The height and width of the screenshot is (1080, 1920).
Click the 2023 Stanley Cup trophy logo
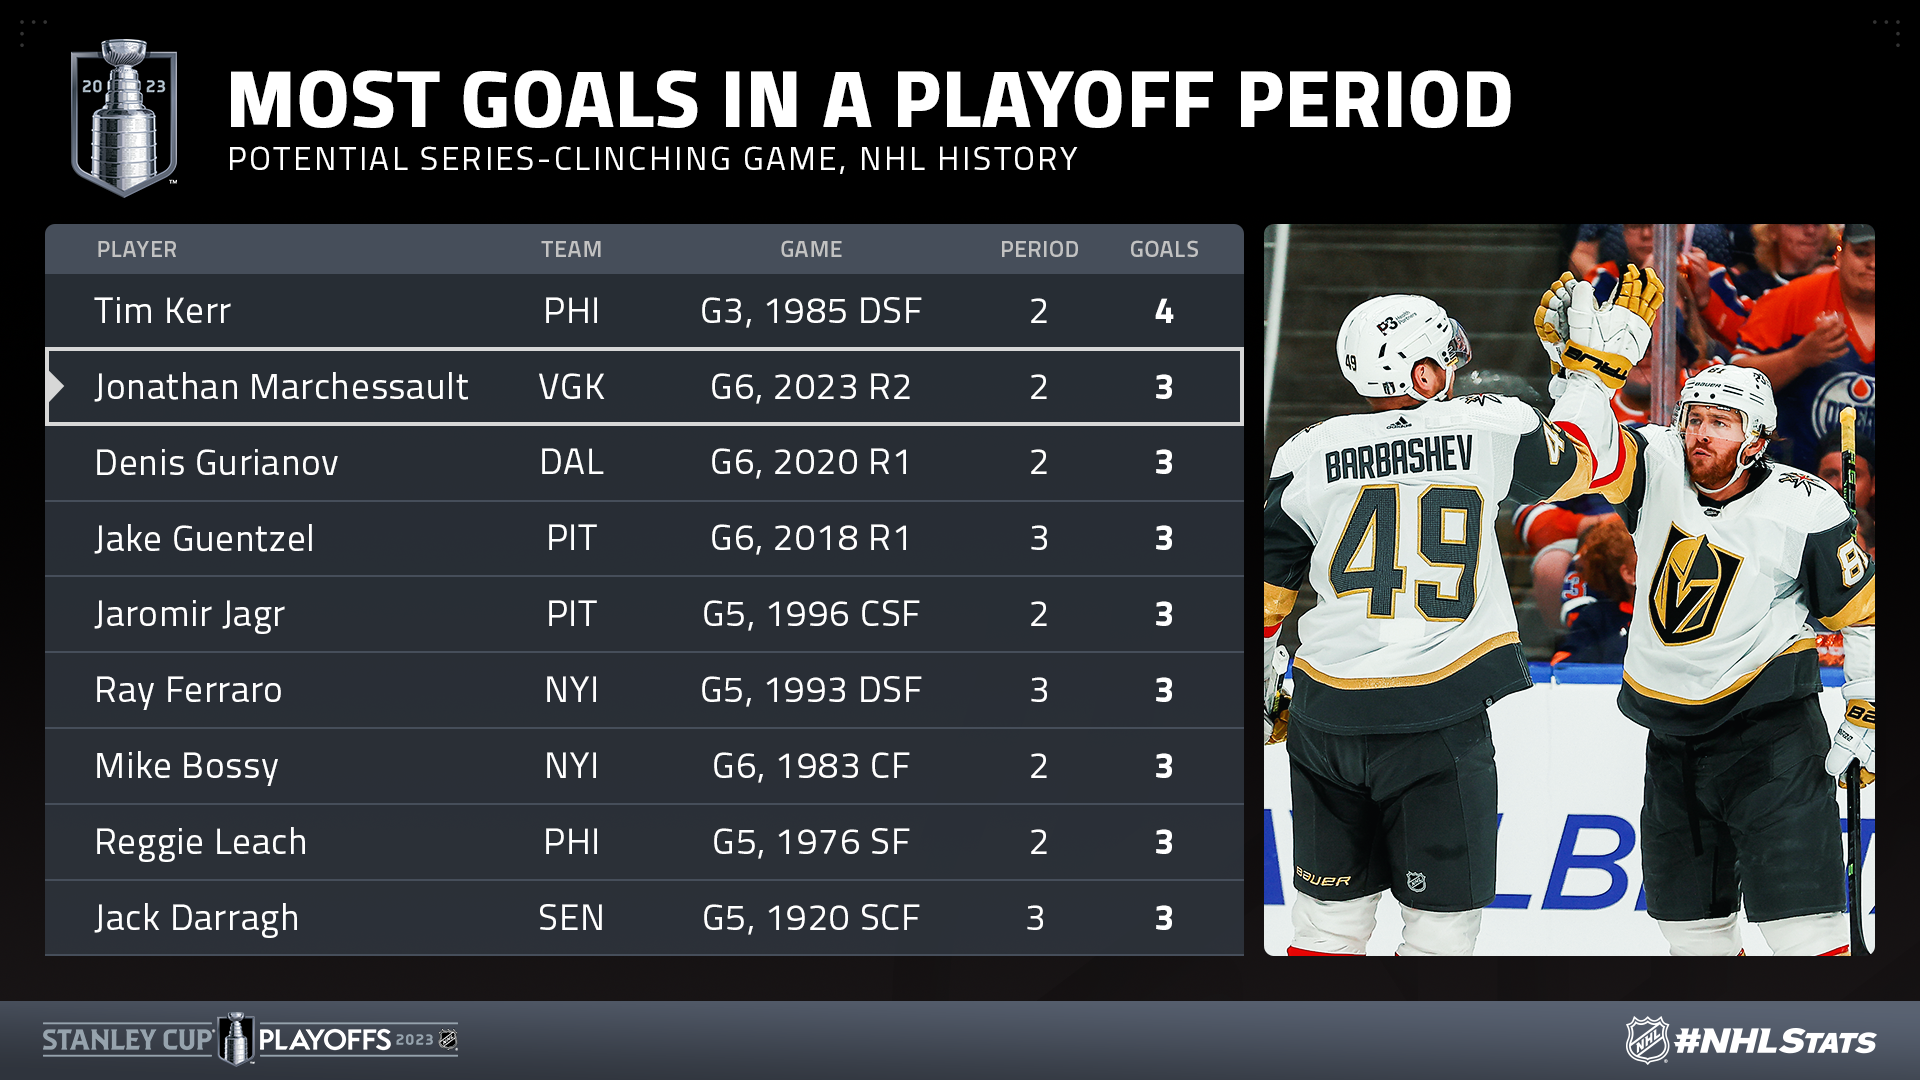pos(124,117)
